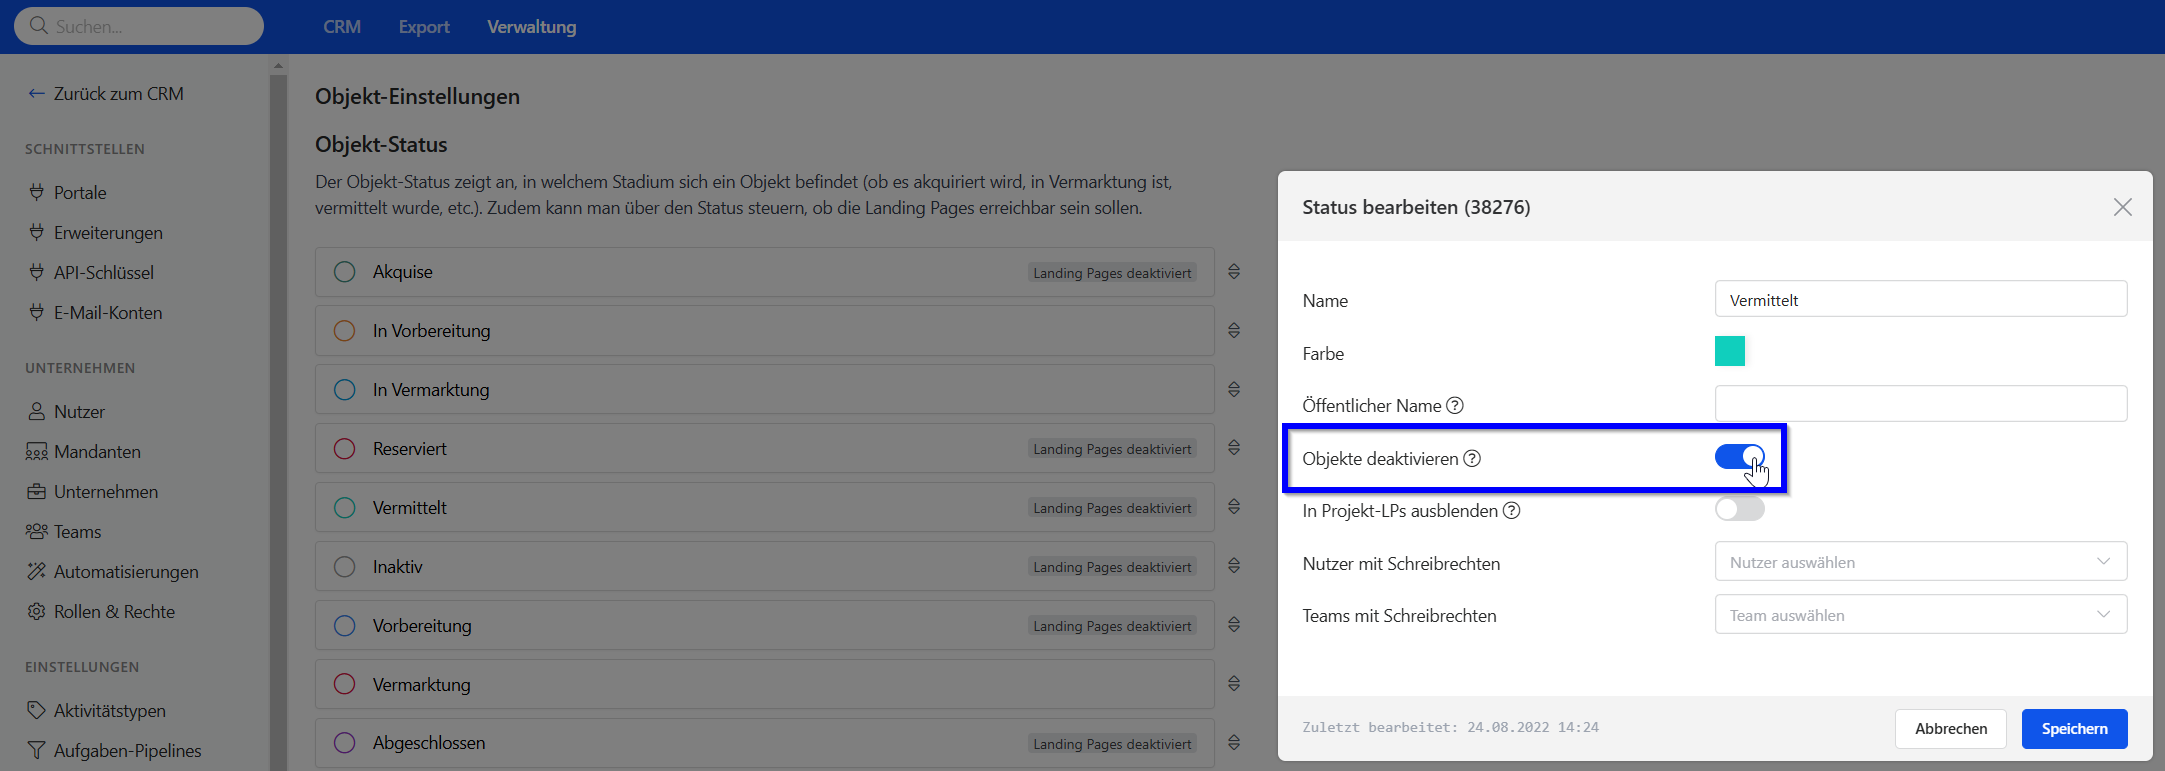
Task: Disable the Objekte deaktivieren toggle
Action: (1739, 457)
